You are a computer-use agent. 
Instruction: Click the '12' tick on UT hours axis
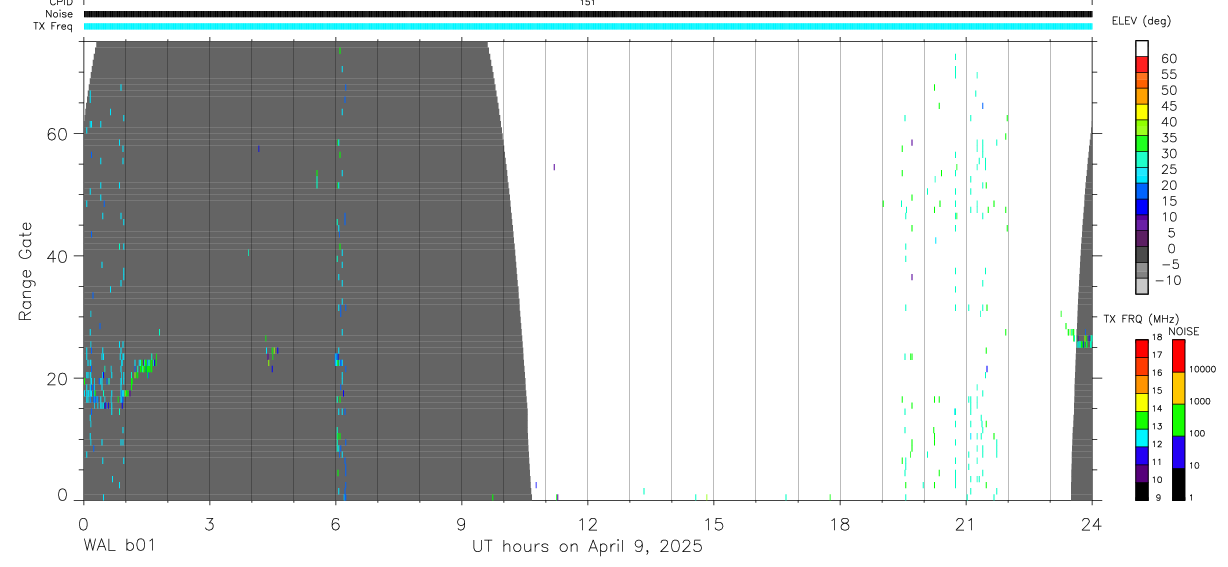(x=587, y=523)
